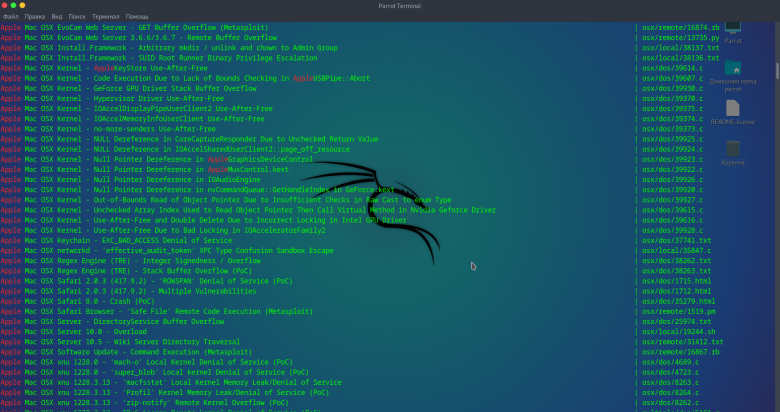Click the path osx/remote/16874.rb
Viewport: 780px width, 412px height.
tap(681, 27)
